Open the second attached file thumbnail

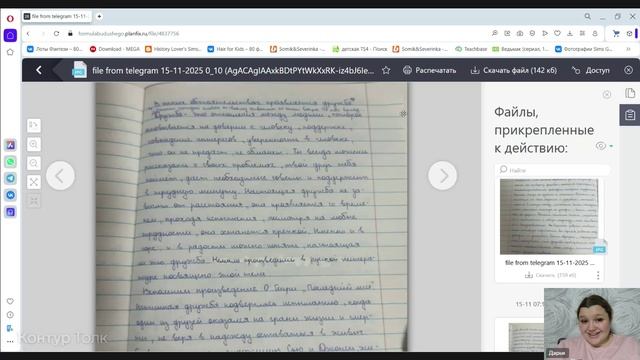527,337
